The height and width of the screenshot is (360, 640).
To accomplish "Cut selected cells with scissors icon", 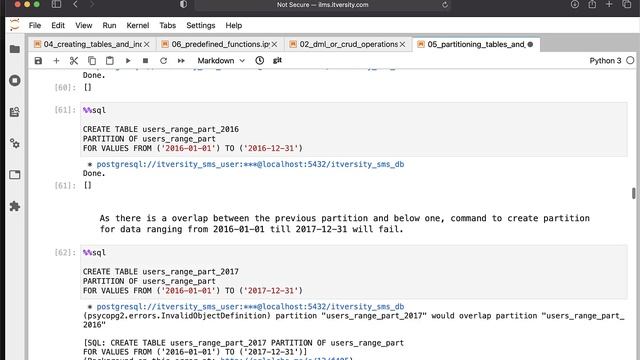I will [74, 60].
